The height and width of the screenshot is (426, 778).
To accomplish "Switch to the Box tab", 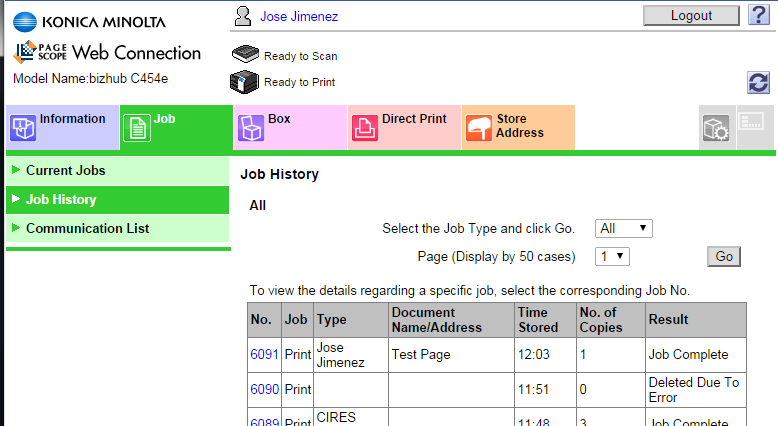I will tap(290, 127).
